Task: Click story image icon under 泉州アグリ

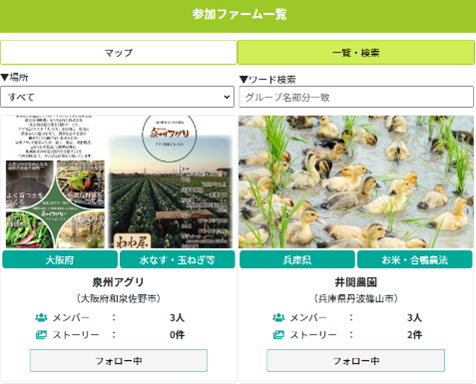Action: click(41, 335)
